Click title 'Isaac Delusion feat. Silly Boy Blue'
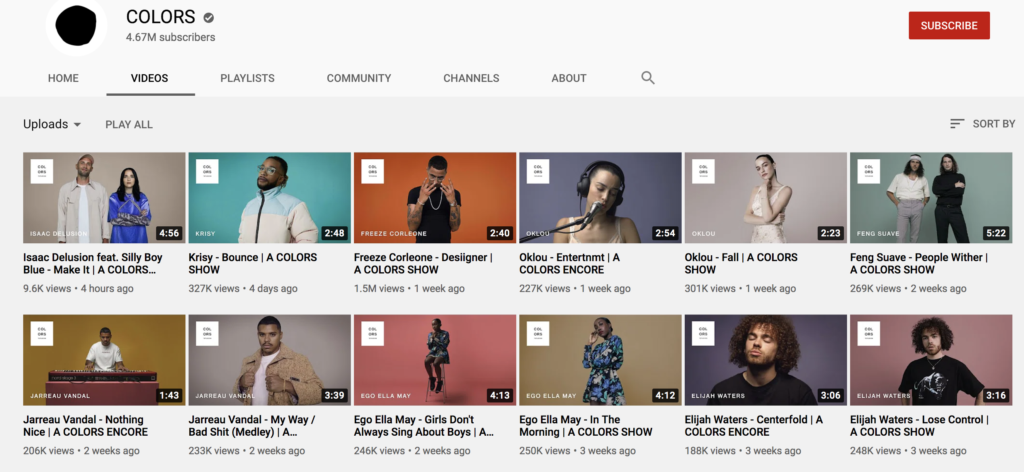 click(x=93, y=263)
